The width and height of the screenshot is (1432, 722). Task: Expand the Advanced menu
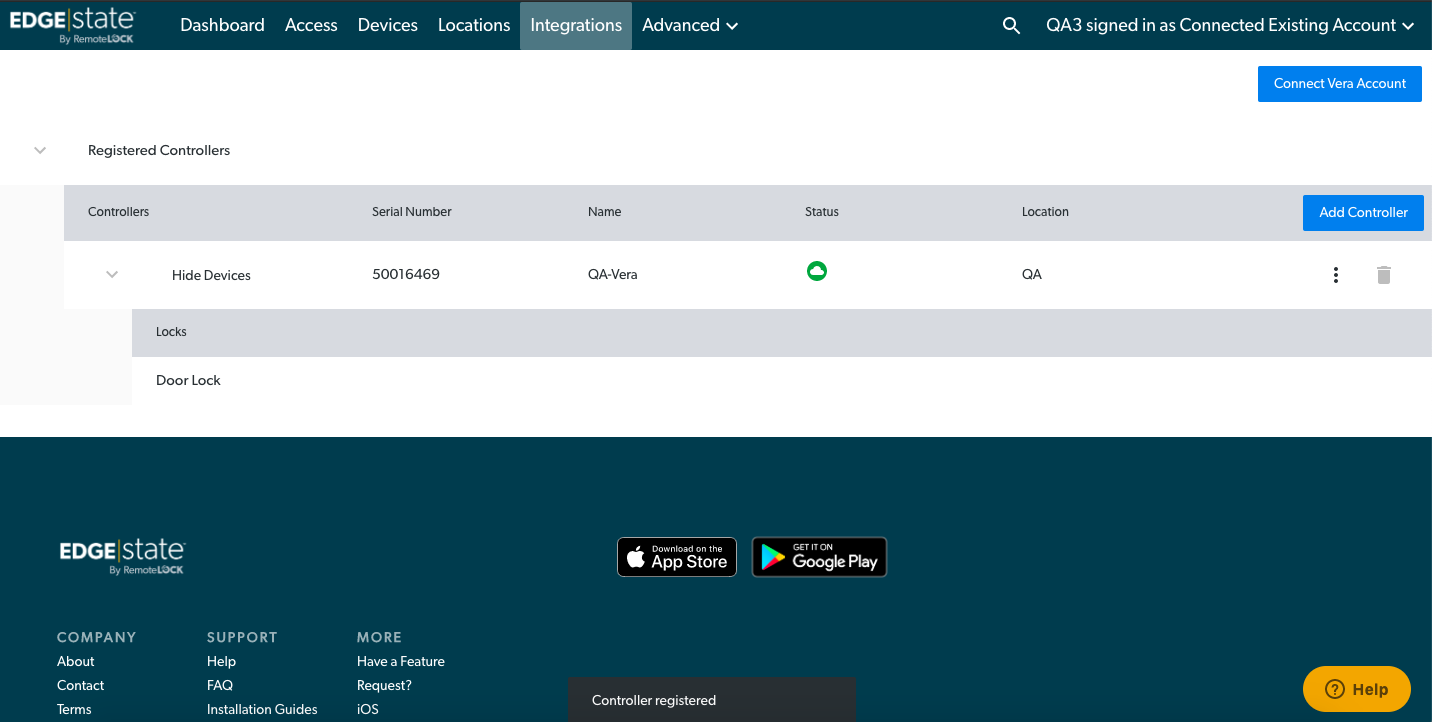[689, 25]
